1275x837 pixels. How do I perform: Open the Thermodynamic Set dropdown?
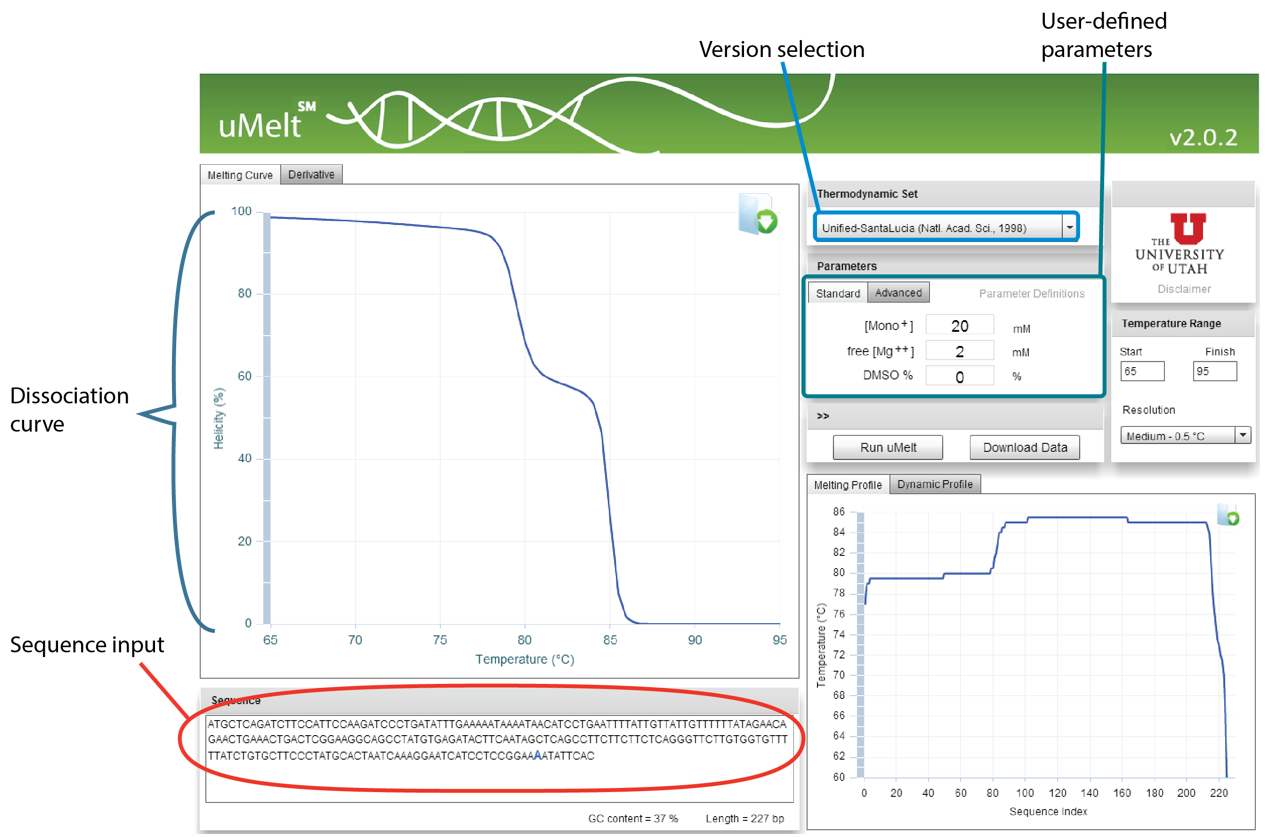pyautogui.click(x=946, y=228)
